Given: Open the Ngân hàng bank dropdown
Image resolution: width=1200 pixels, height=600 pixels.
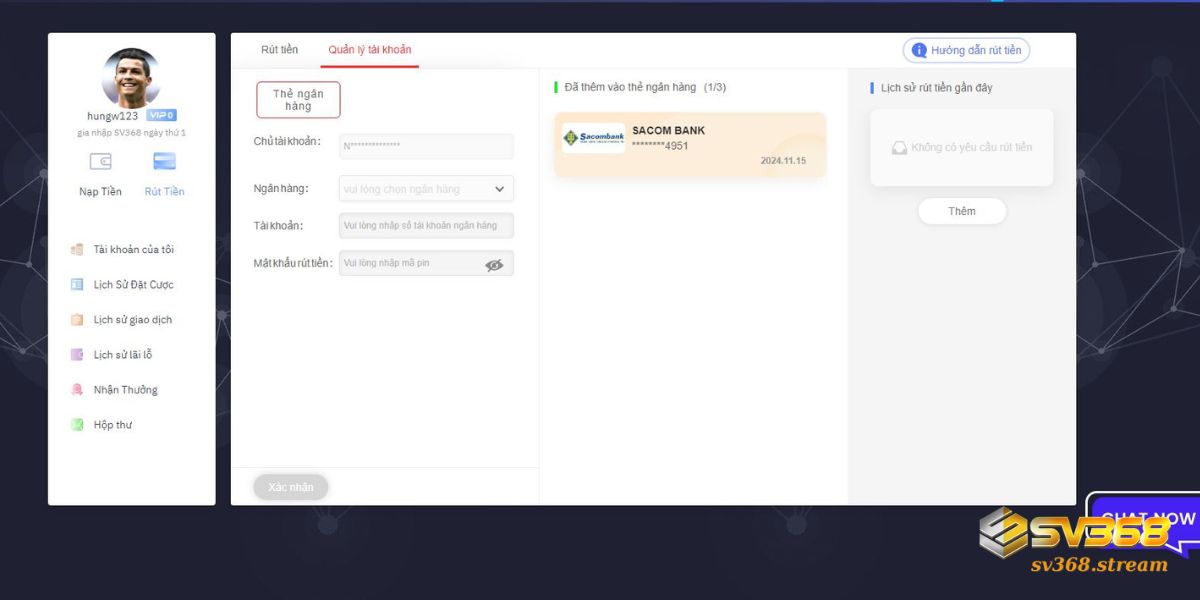Looking at the screenshot, I should tap(426, 189).
